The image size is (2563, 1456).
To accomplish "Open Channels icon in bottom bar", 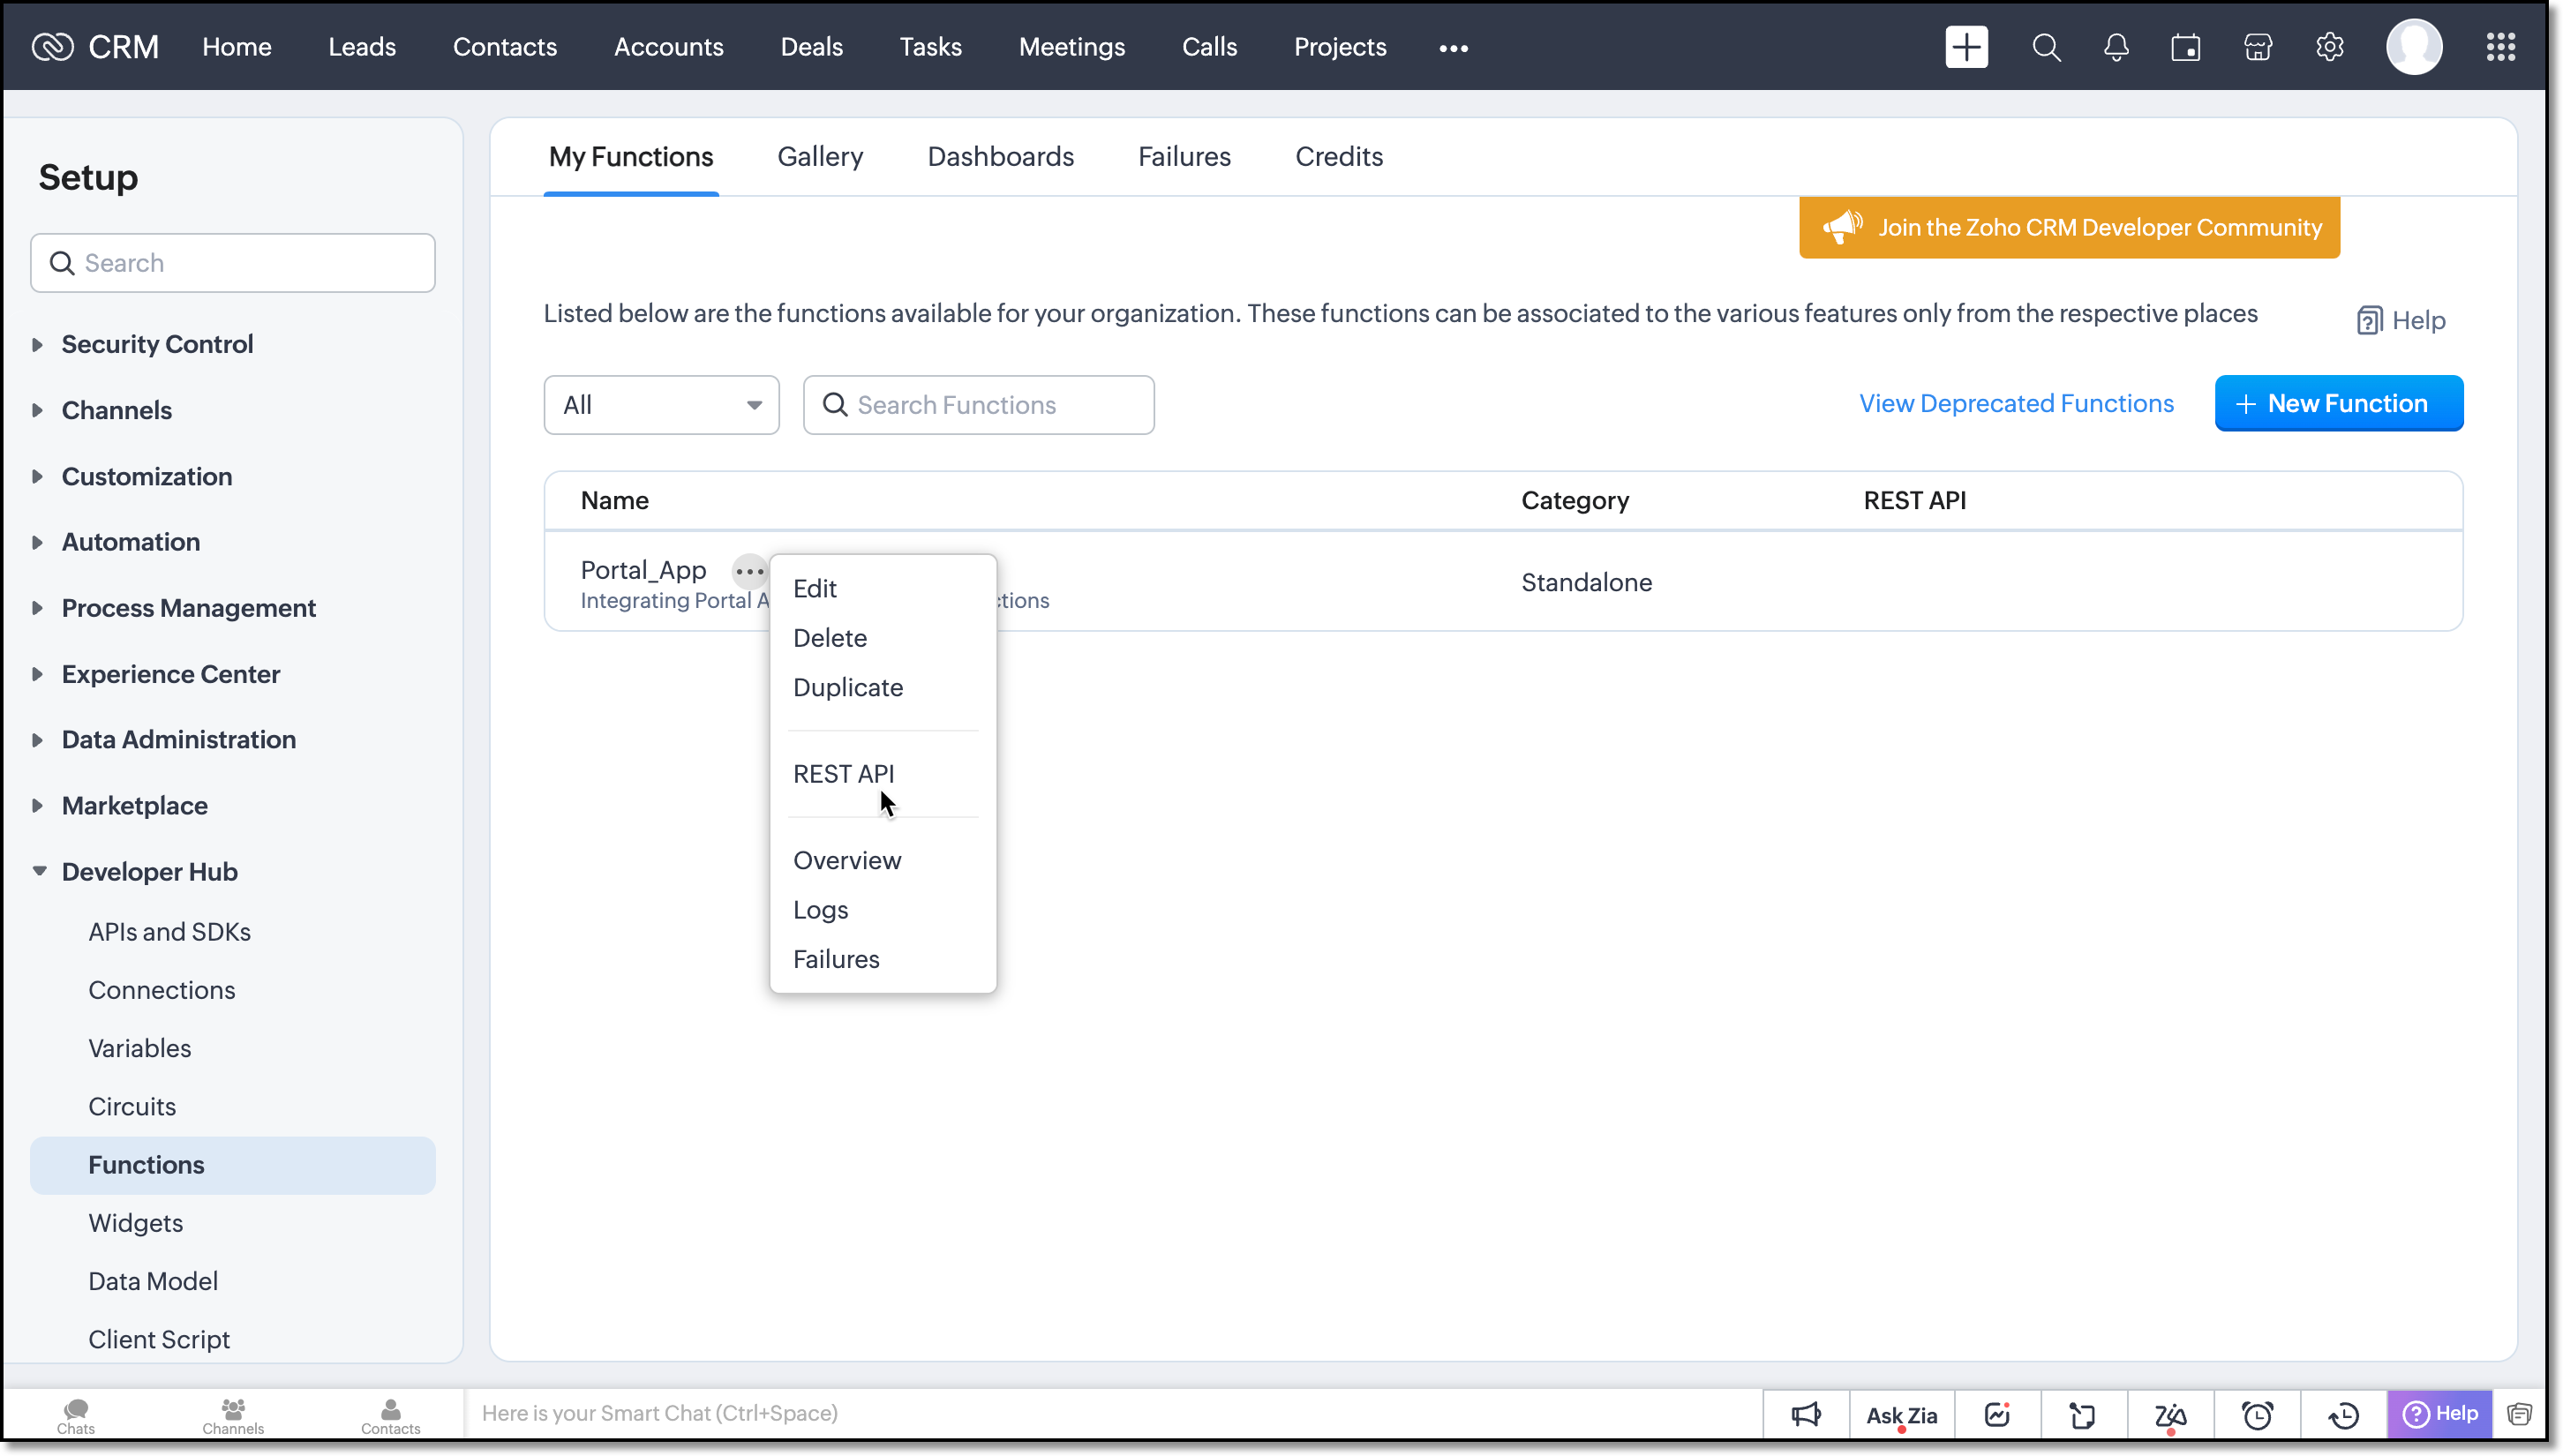I will pos(233,1416).
